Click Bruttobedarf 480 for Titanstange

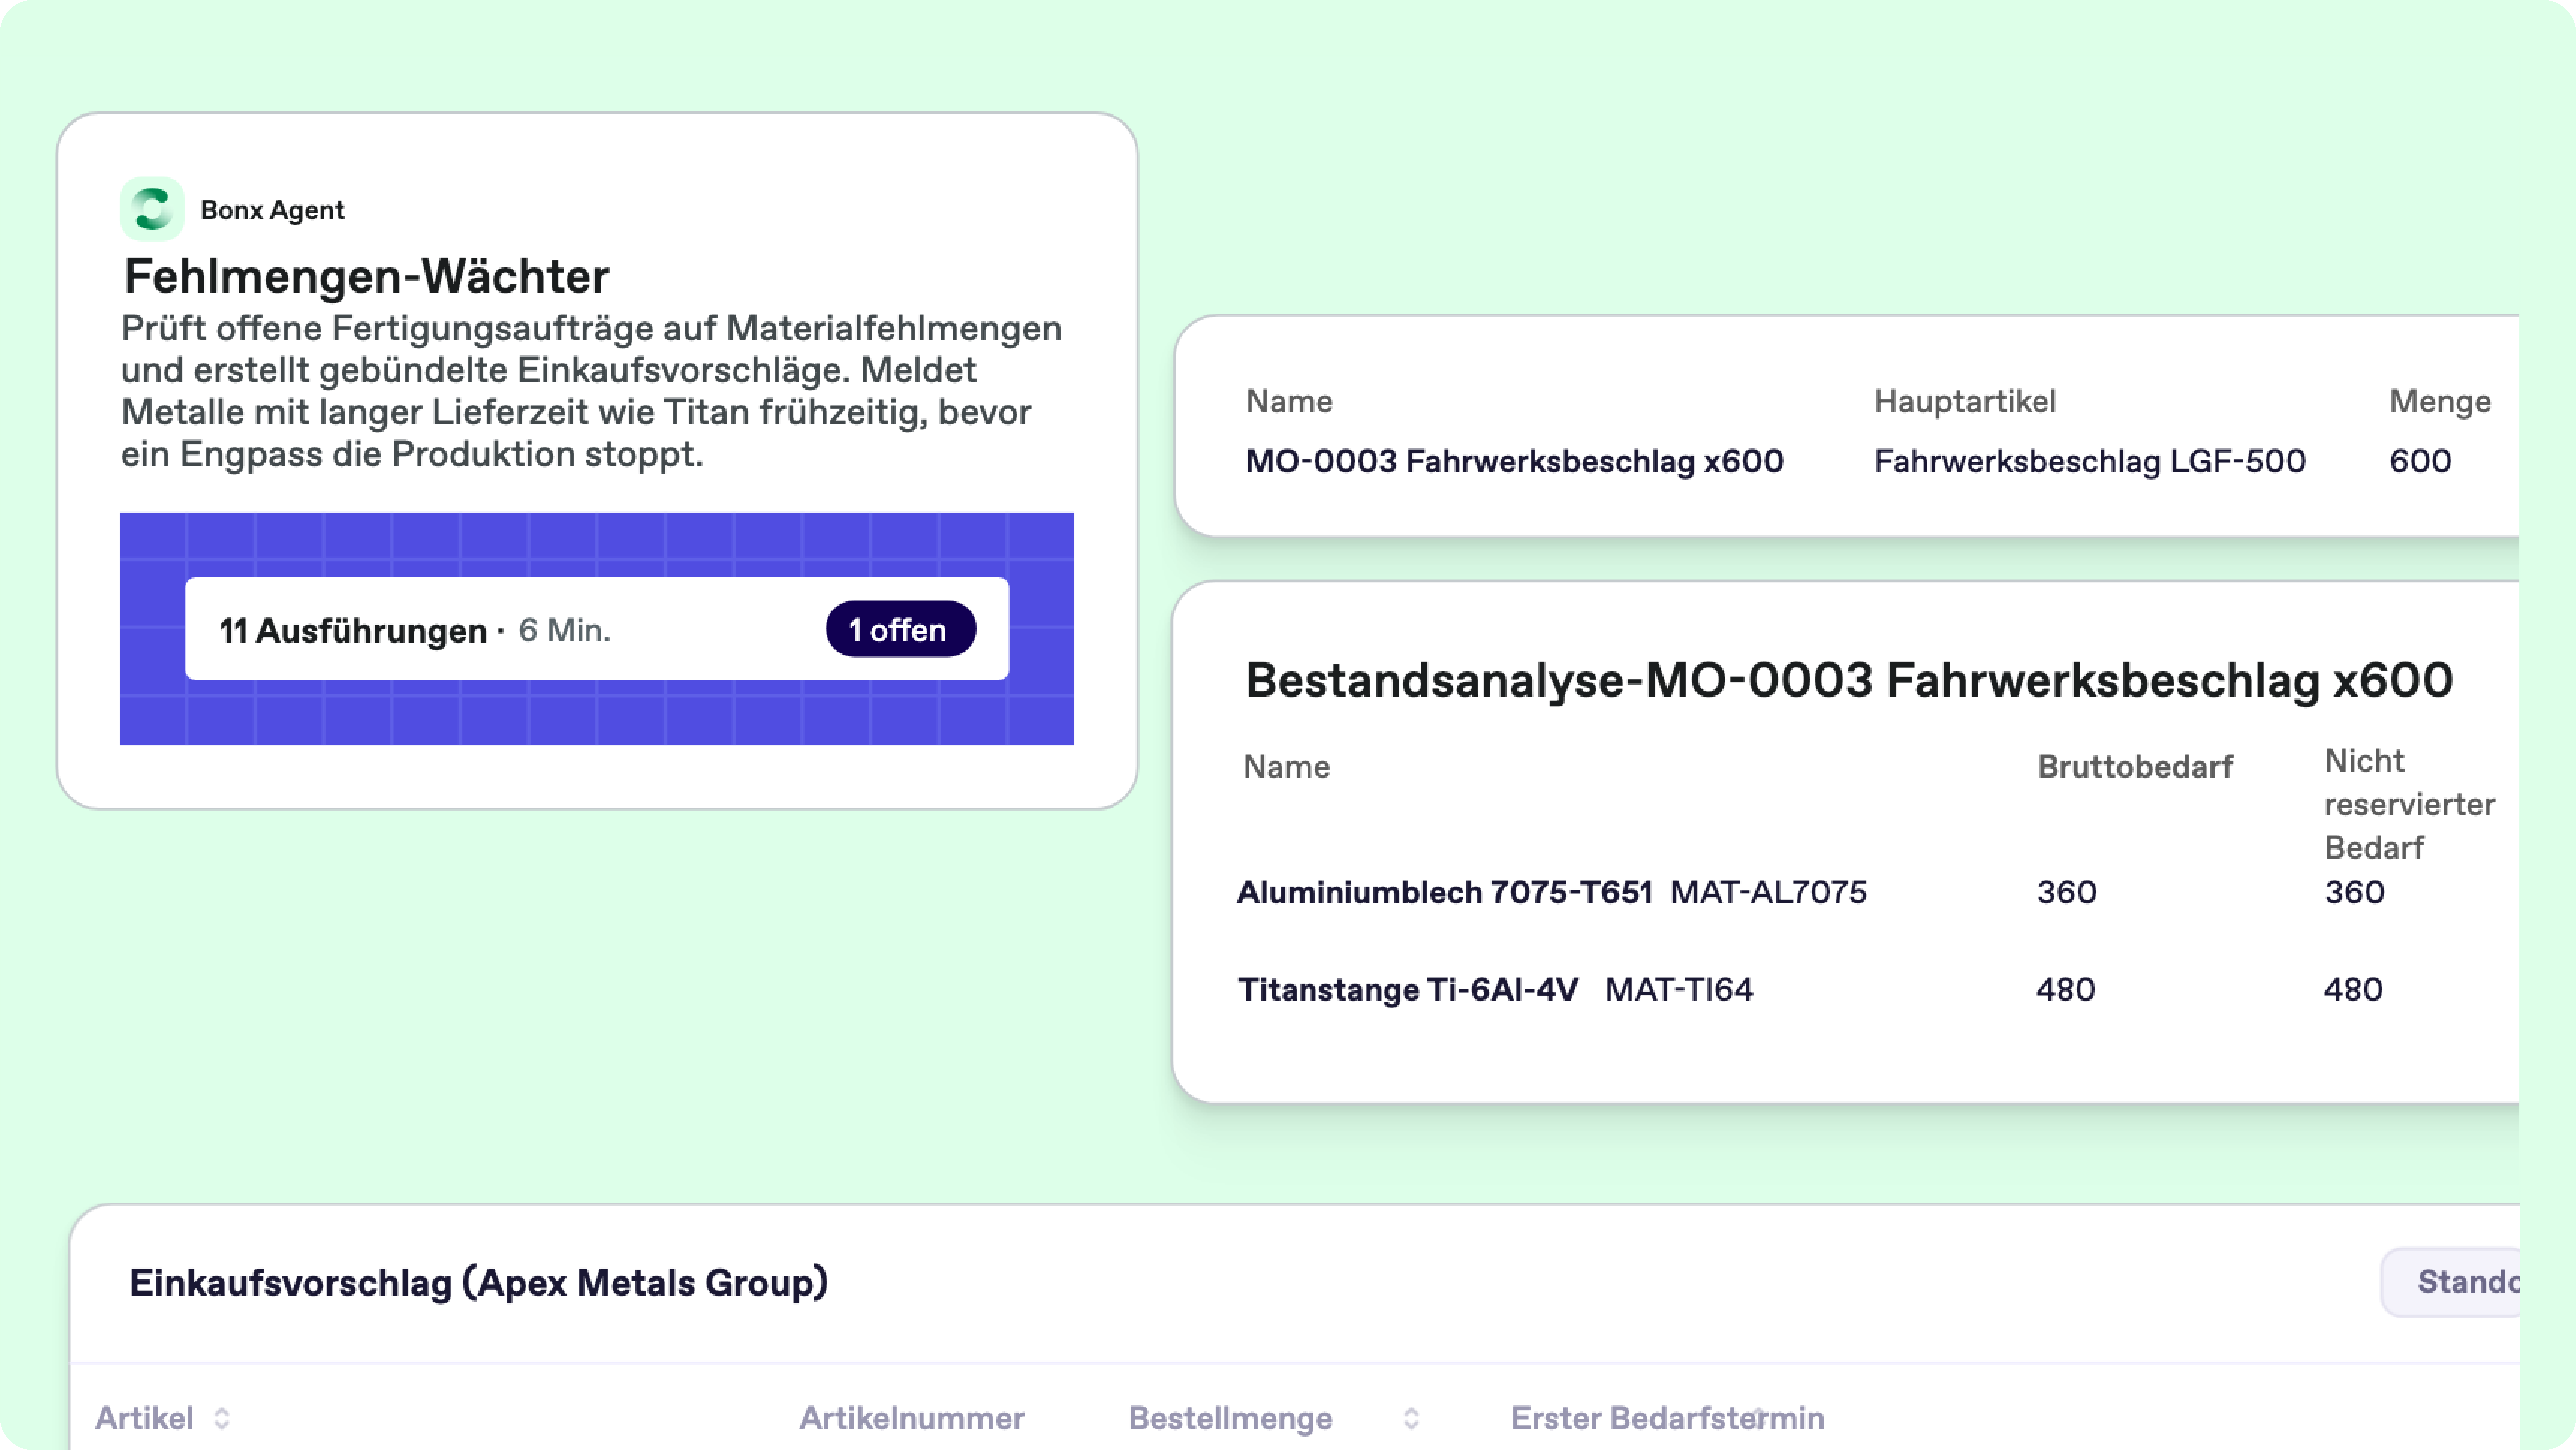2065,990
